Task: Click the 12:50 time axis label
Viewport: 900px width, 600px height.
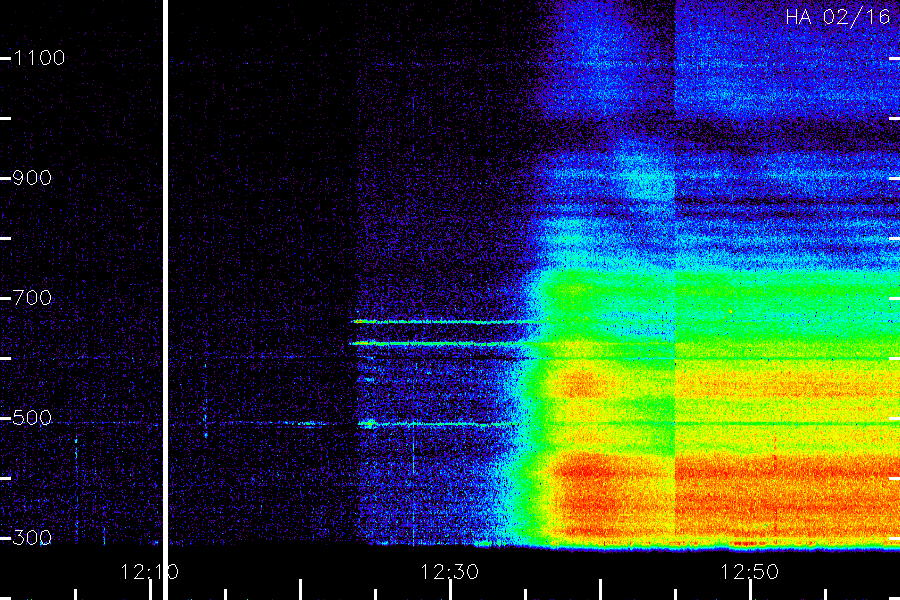Action: click(x=749, y=572)
